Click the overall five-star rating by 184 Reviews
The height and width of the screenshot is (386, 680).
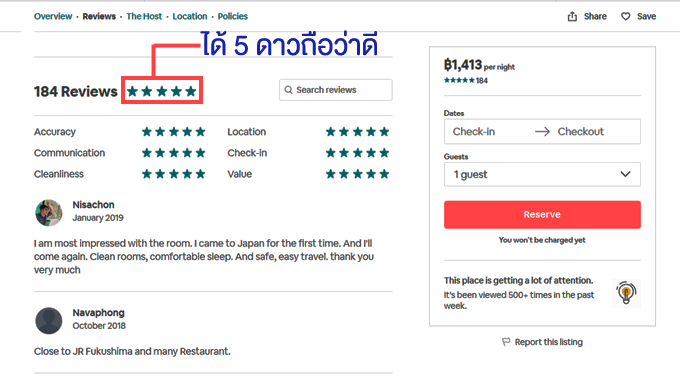(162, 91)
